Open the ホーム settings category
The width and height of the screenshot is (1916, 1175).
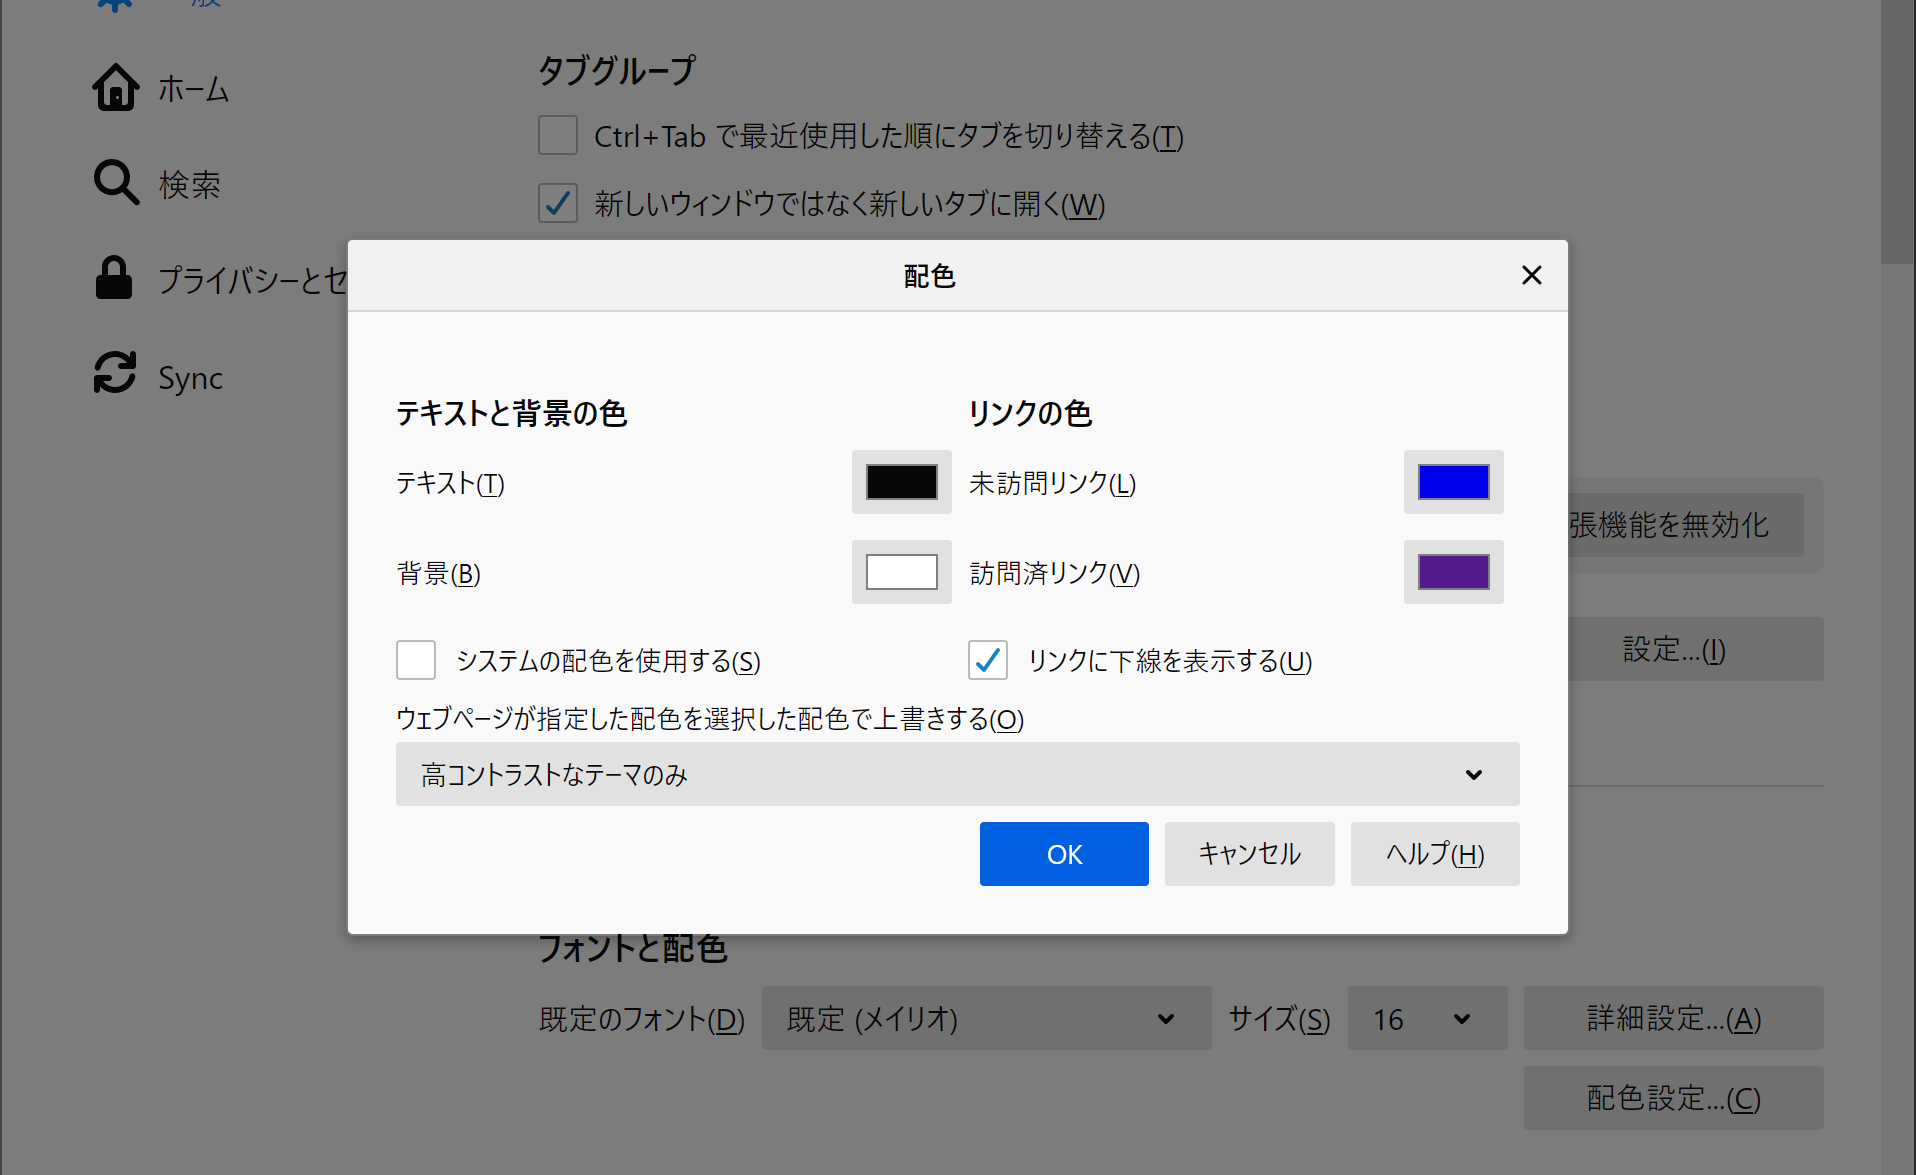(x=194, y=89)
